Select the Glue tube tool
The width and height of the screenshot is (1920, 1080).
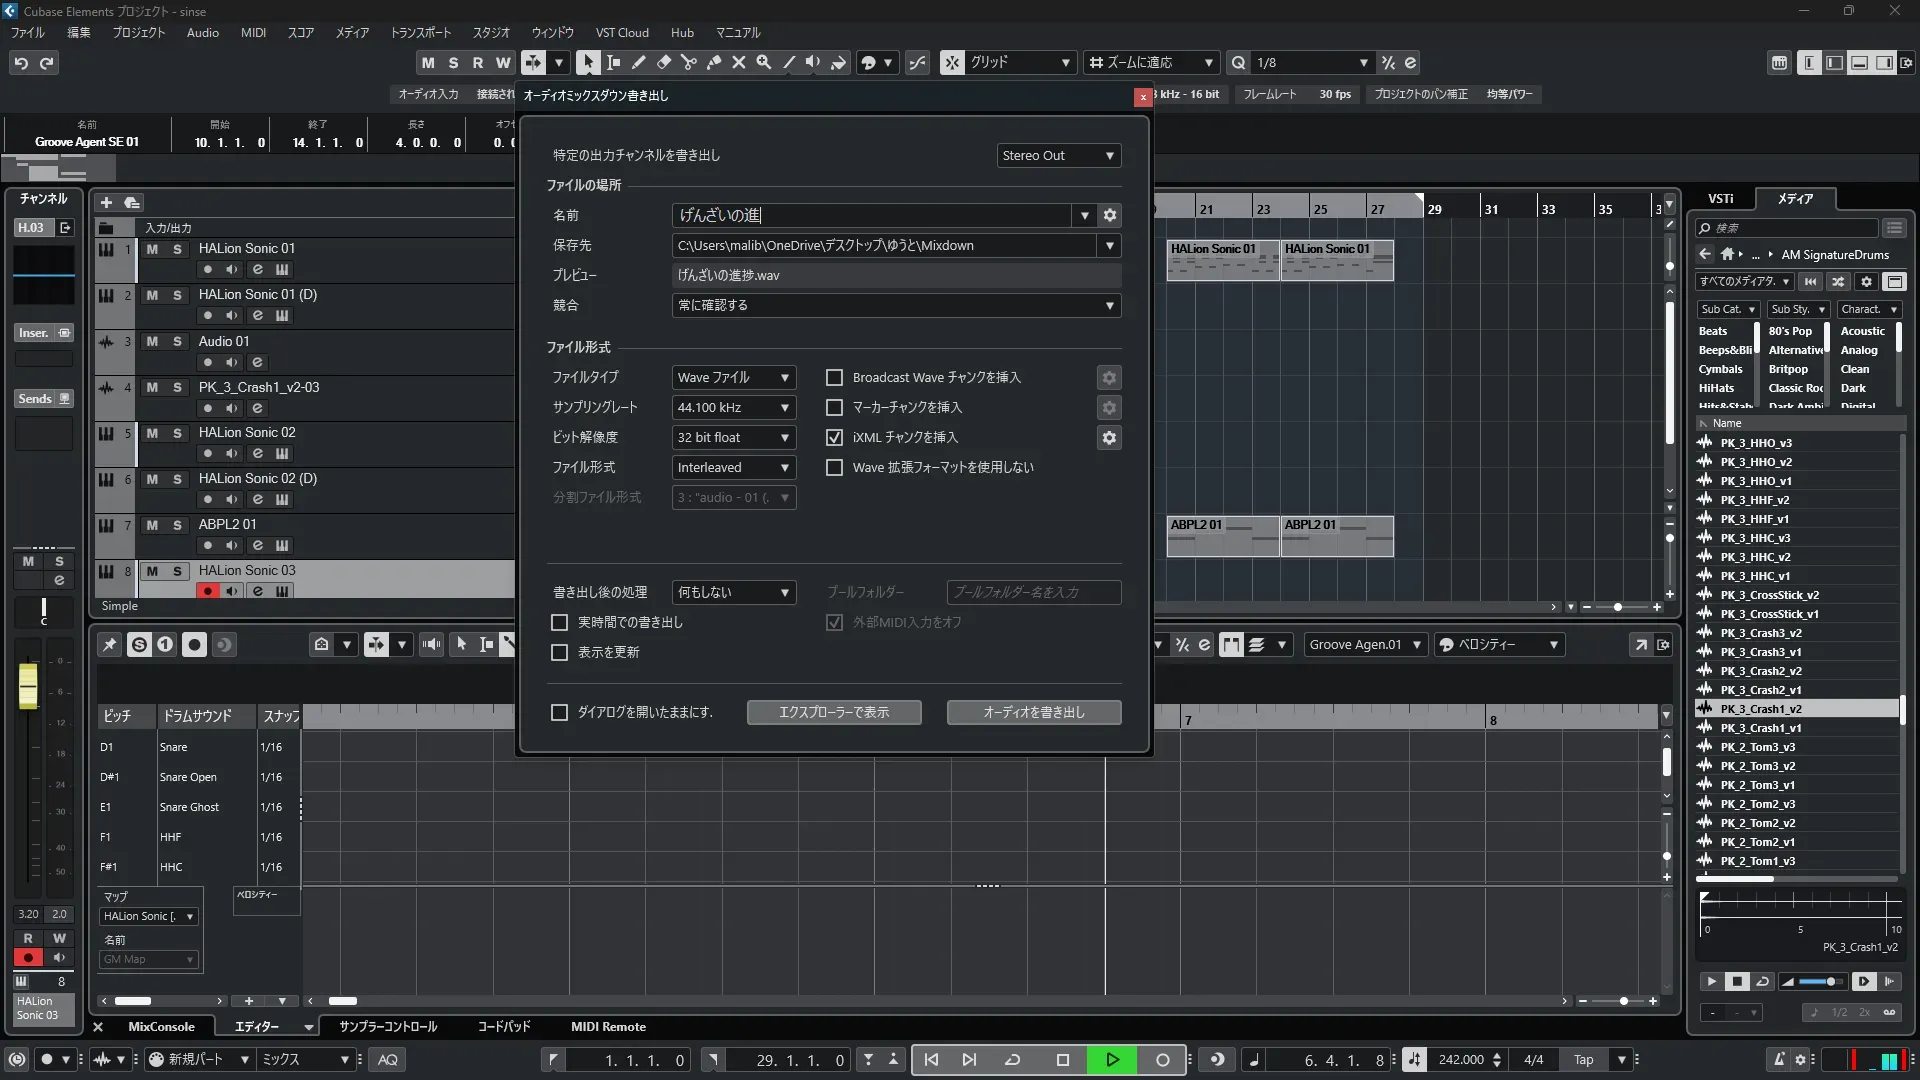click(x=713, y=62)
